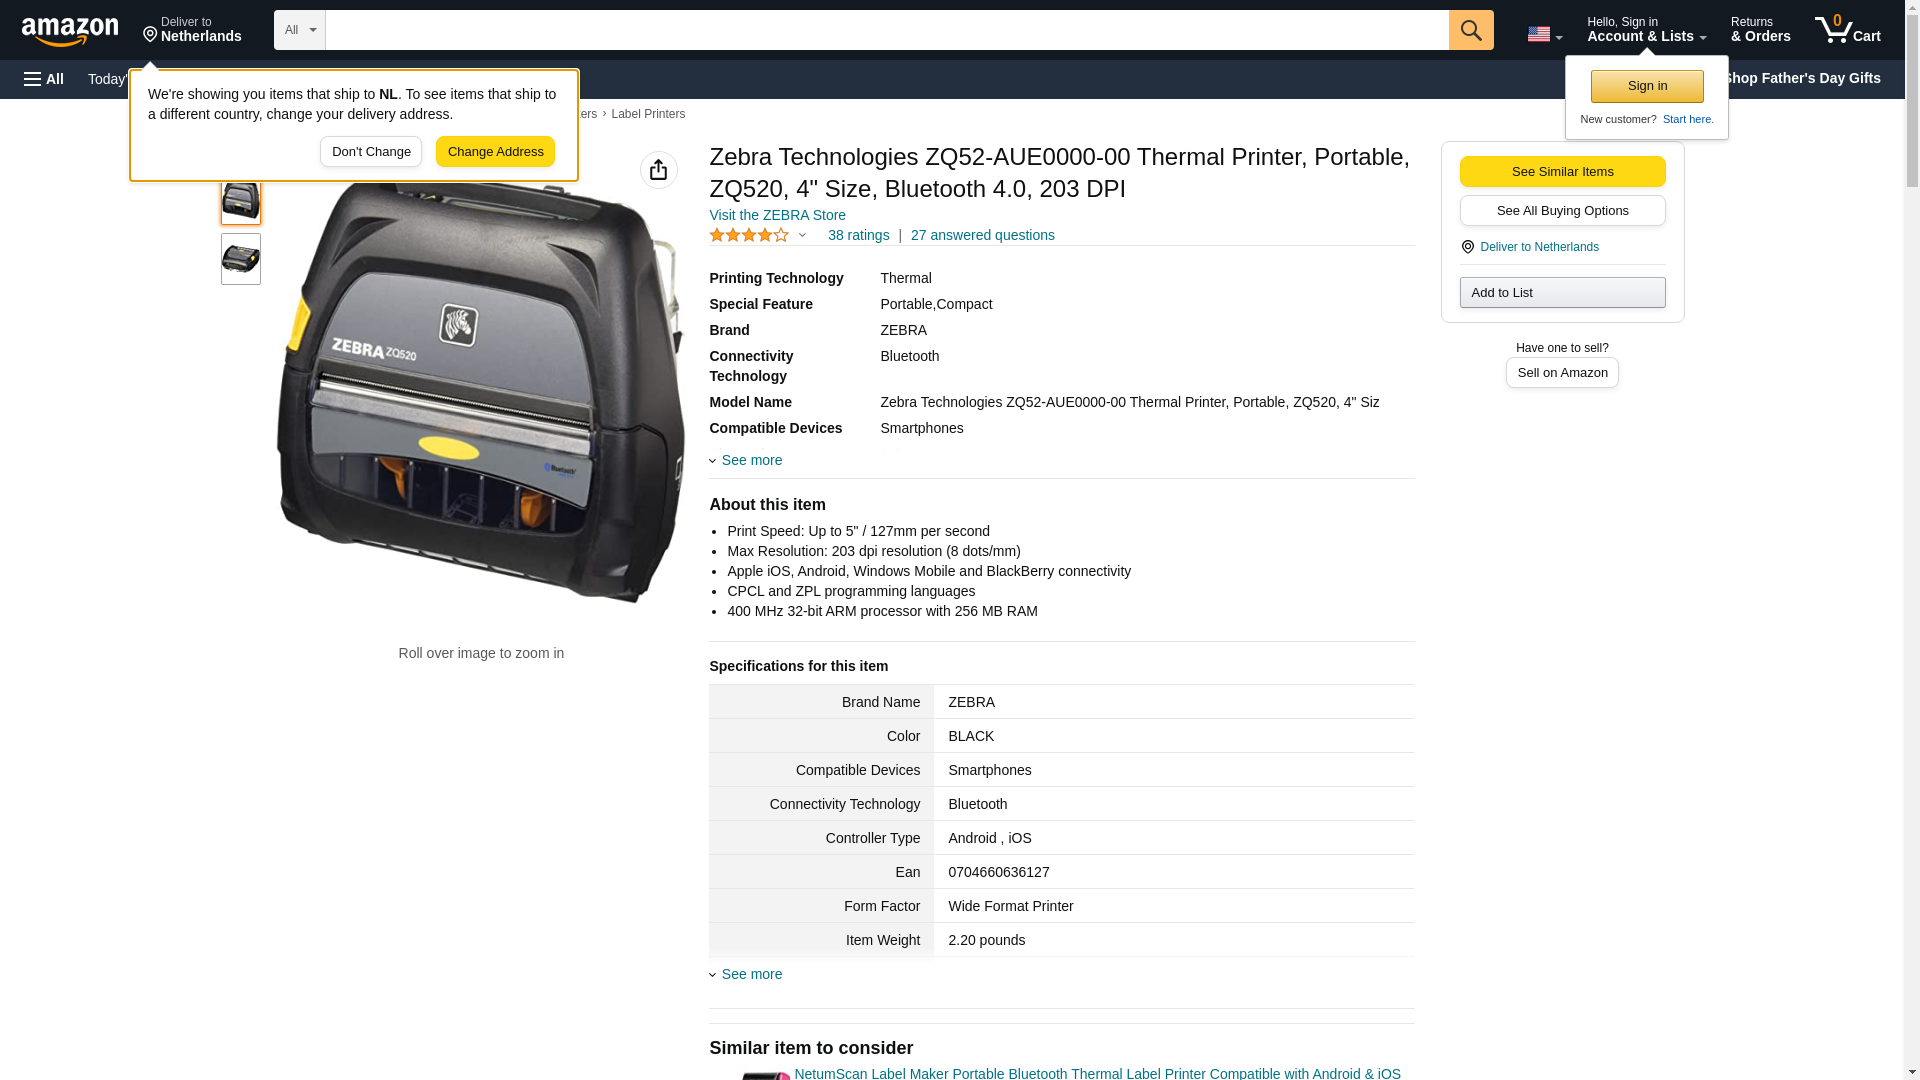Viewport: 1920px width, 1080px height.
Task: Open the Add to List dropdown
Action: 1561,292
